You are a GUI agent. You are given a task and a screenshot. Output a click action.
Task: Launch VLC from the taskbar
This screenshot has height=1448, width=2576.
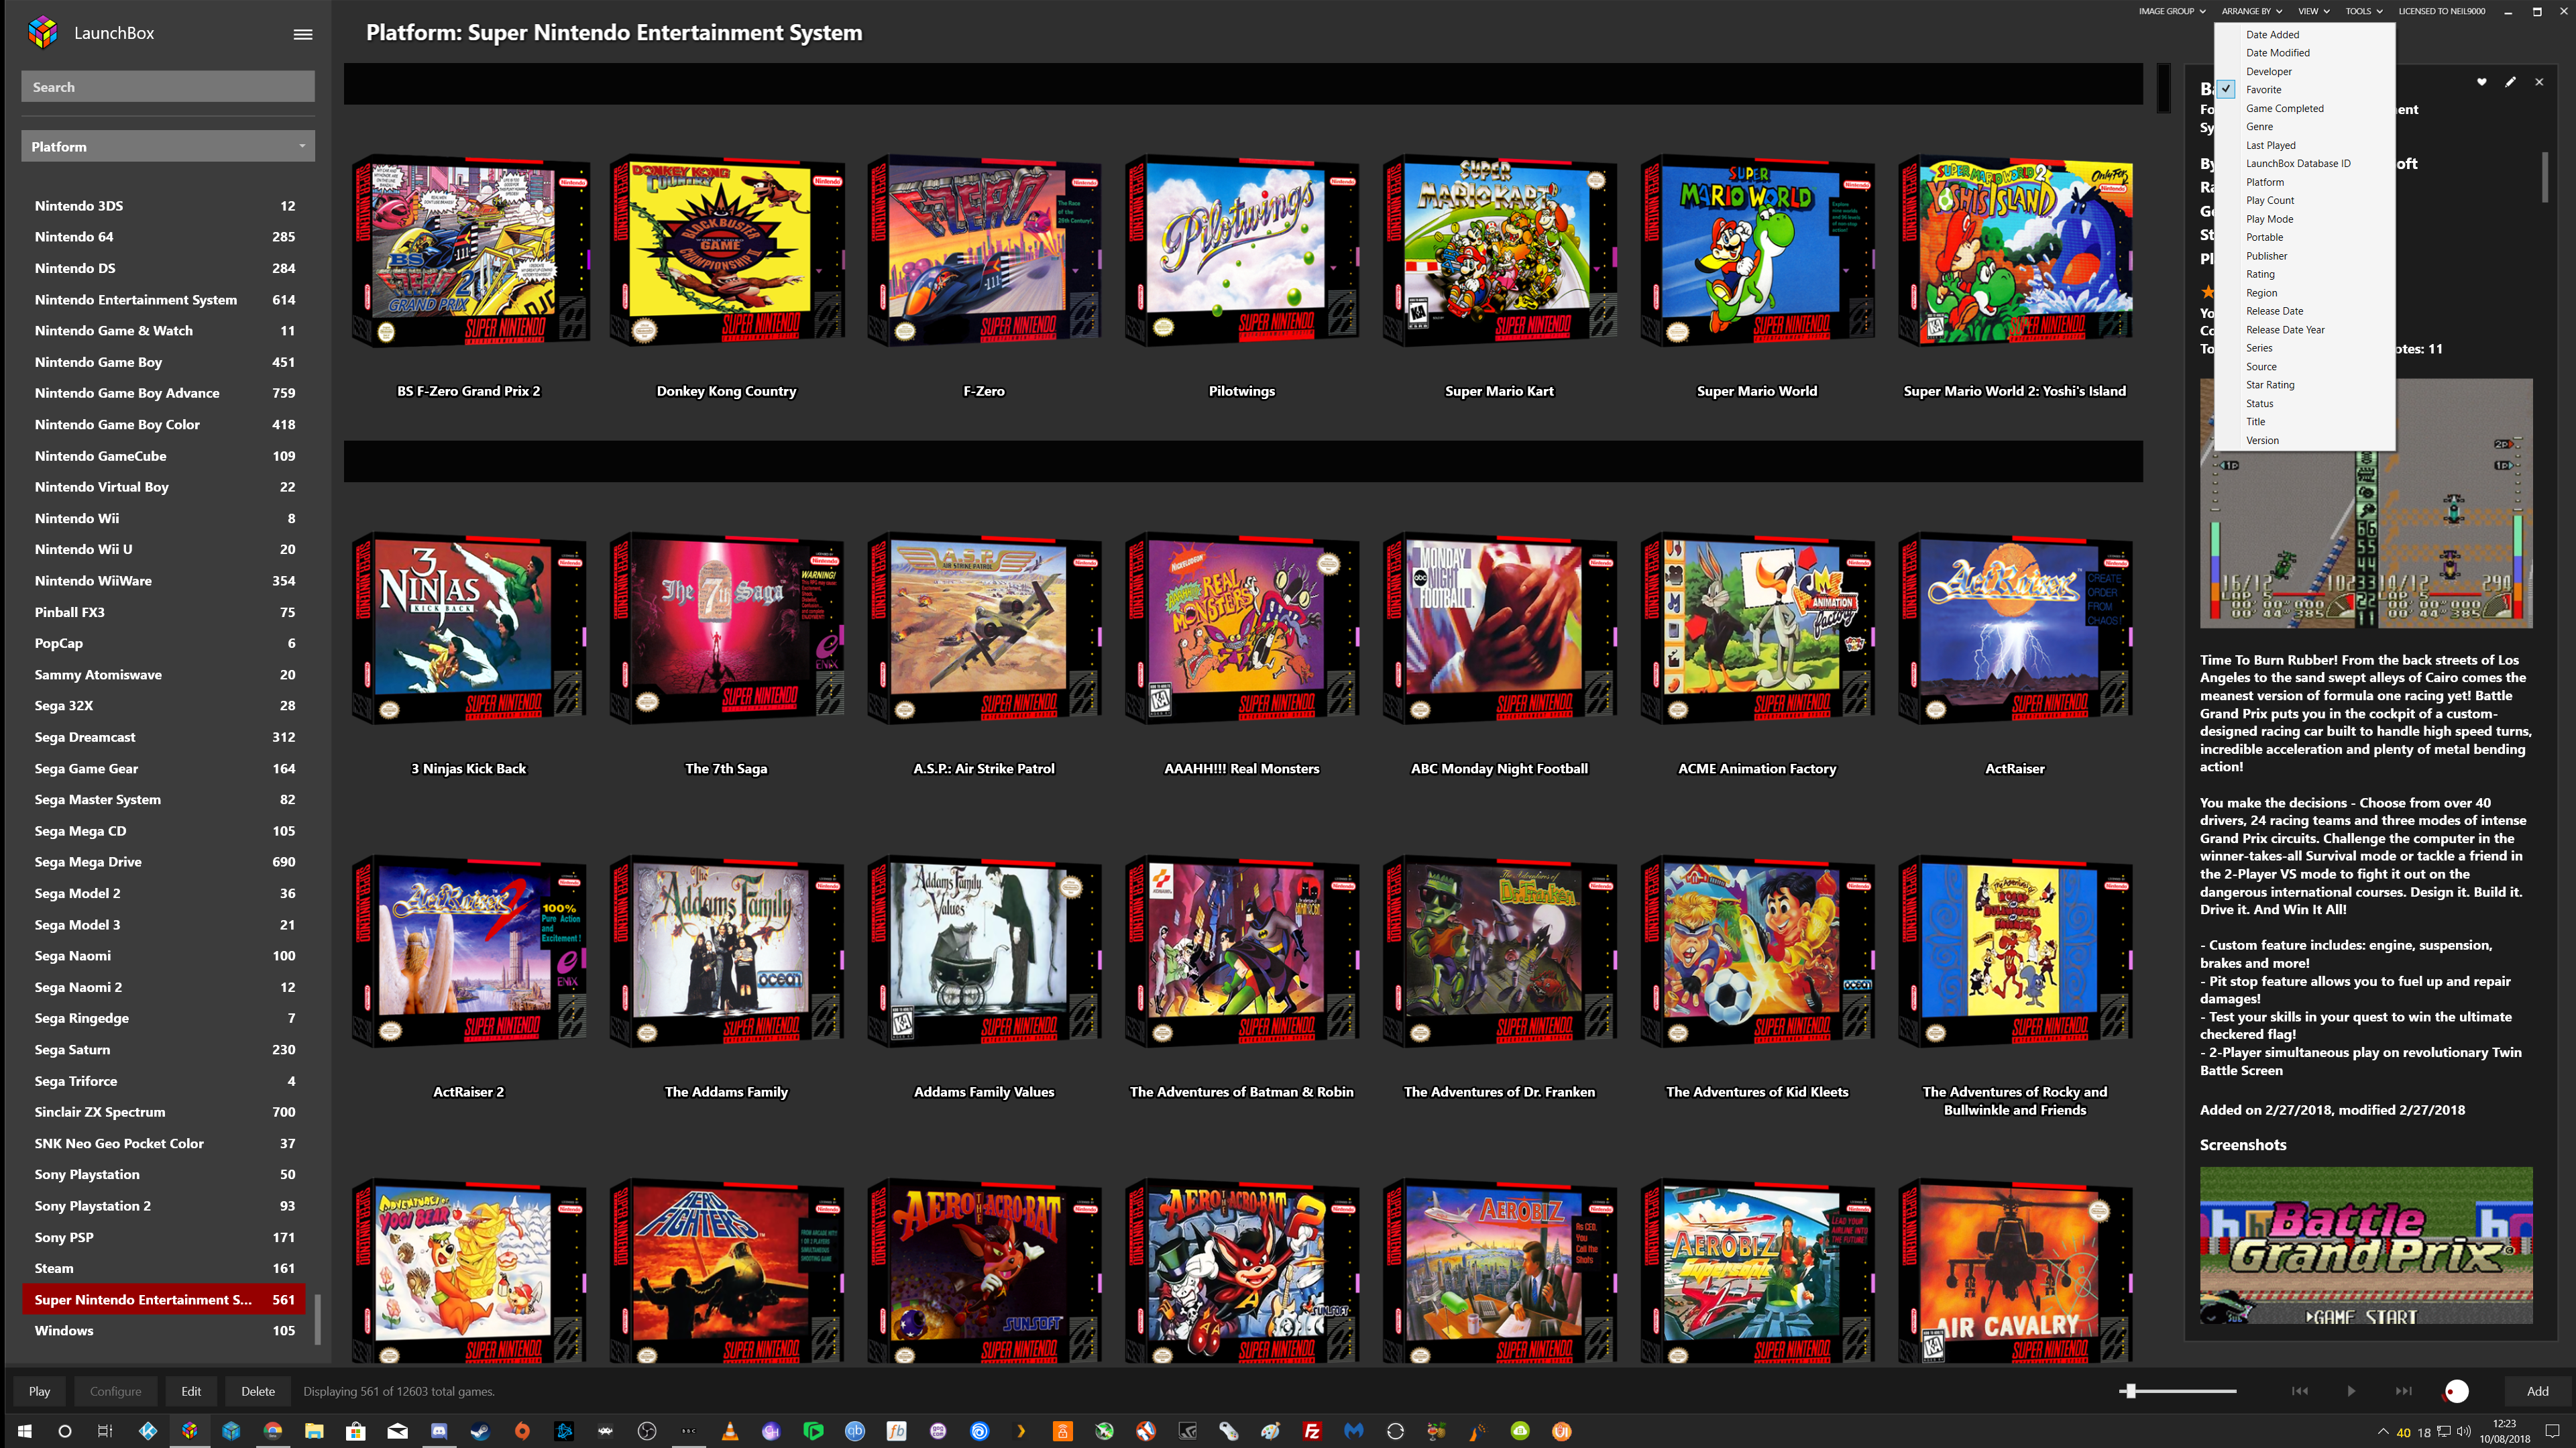pyautogui.click(x=730, y=1431)
